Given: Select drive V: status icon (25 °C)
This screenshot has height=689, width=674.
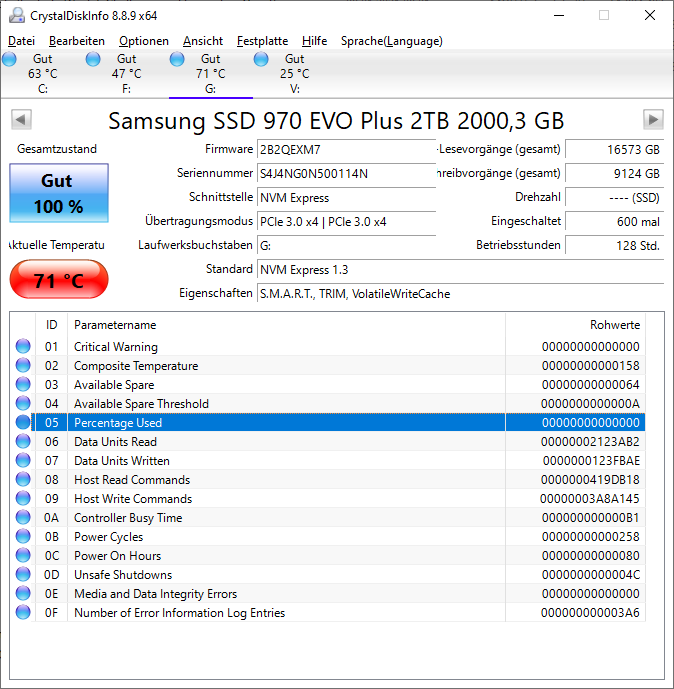Looking at the screenshot, I should (x=261, y=59).
